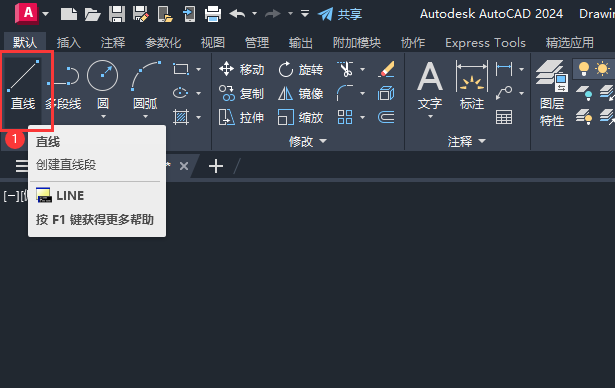Click the Explode icon
Screen dimensions: 615x388
[386, 93]
